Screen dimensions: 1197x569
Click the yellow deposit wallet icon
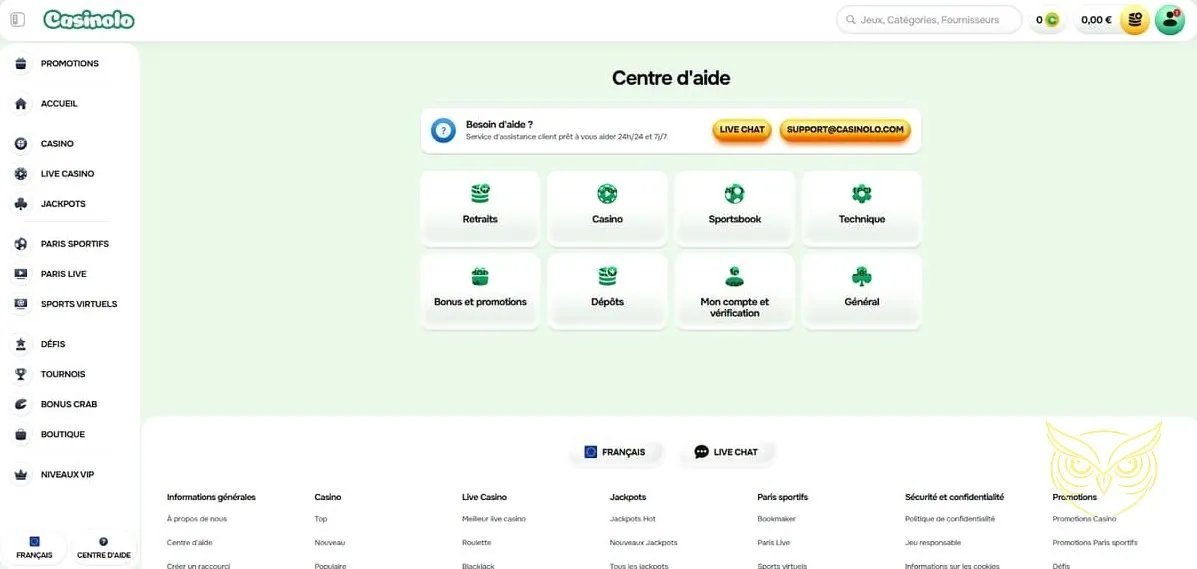1134,20
